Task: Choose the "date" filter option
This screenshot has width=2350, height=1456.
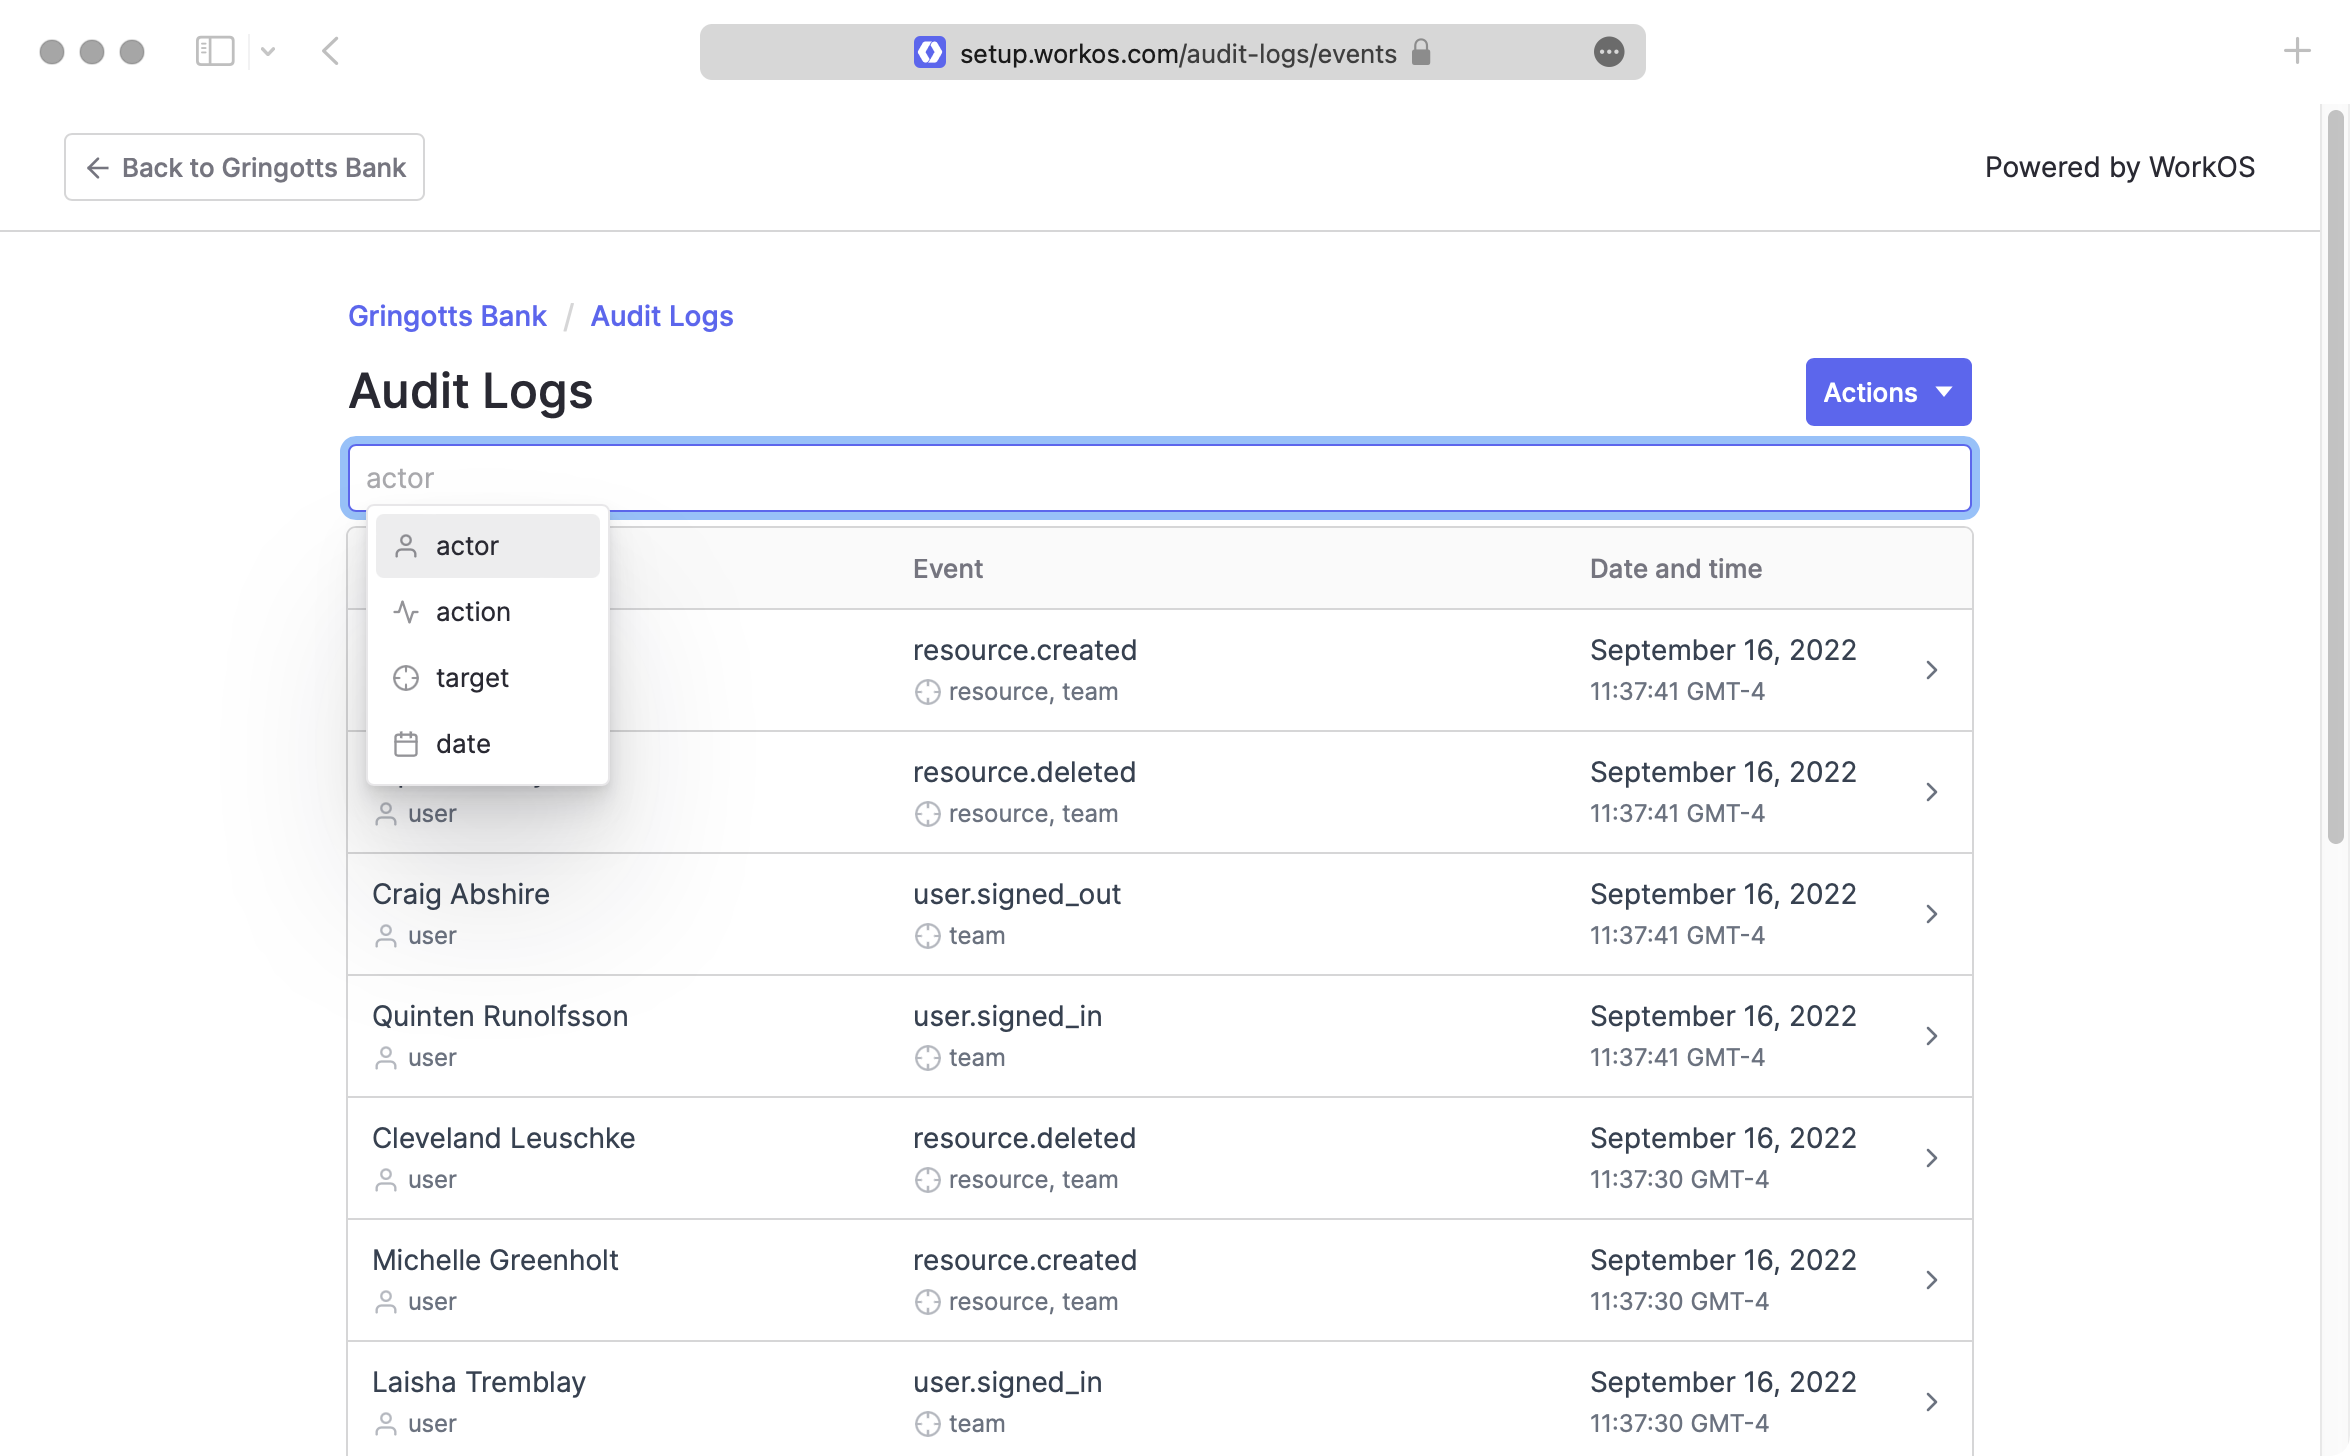Action: (463, 744)
